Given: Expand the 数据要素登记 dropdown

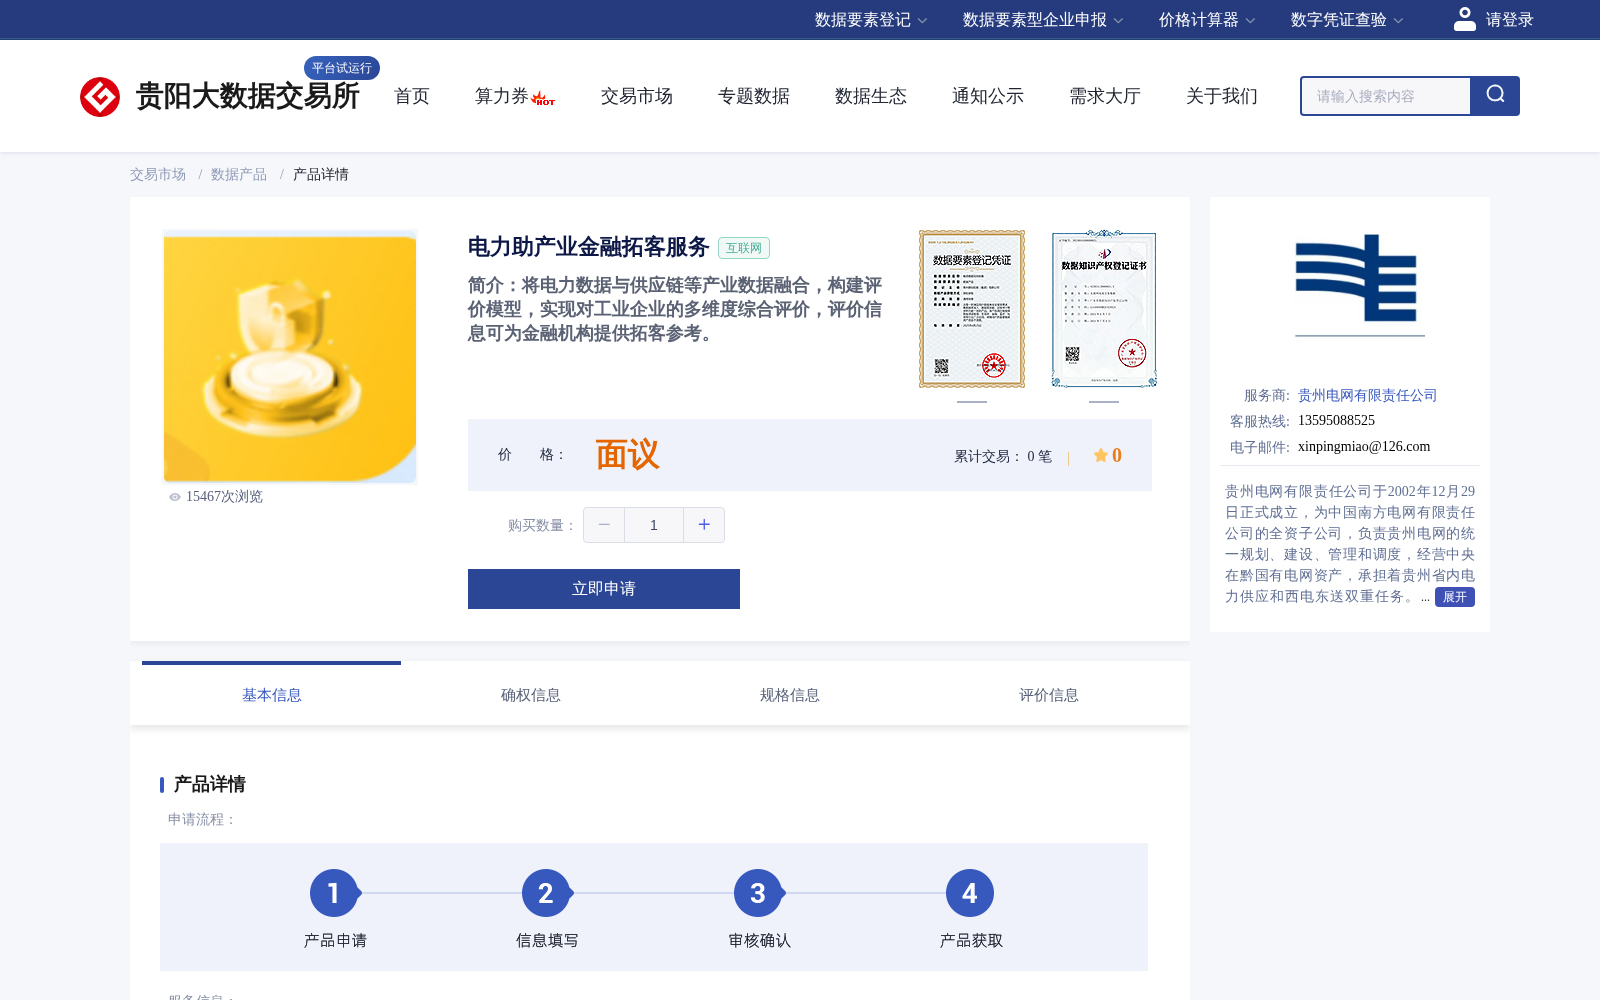Looking at the screenshot, I should point(870,20).
